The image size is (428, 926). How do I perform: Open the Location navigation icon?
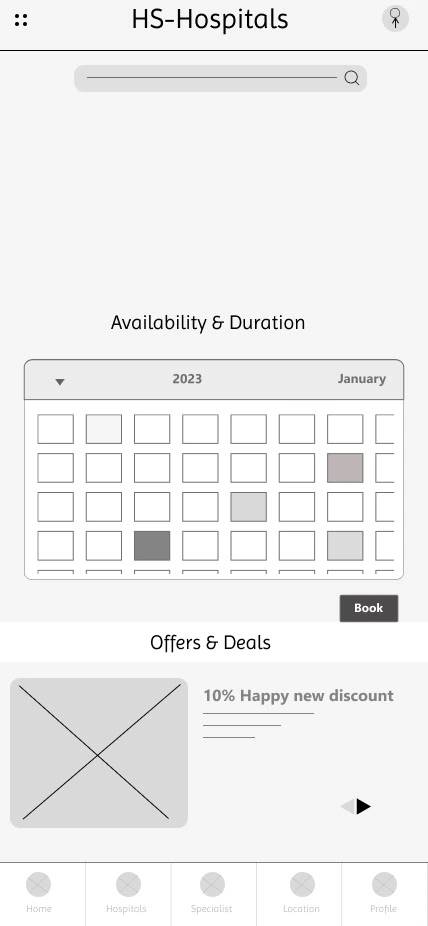(x=302, y=885)
